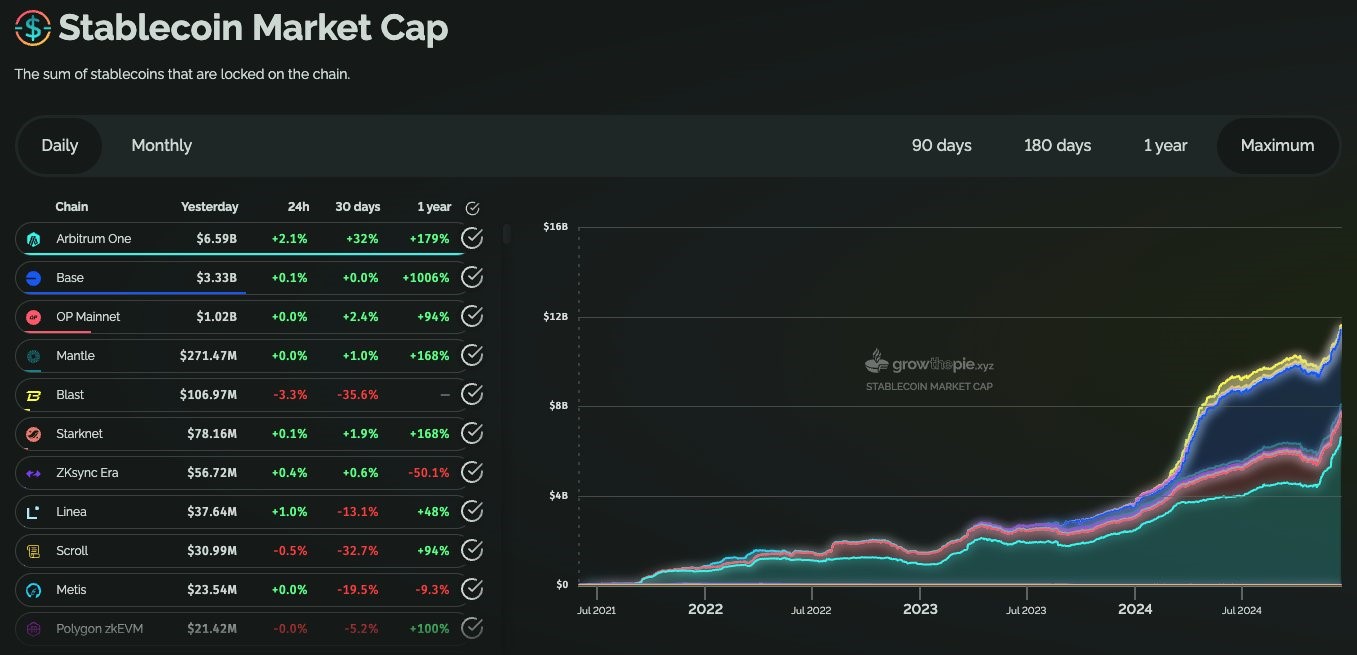Click the 2022 x-axis label
Image resolution: width=1357 pixels, height=655 pixels.
(x=705, y=609)
